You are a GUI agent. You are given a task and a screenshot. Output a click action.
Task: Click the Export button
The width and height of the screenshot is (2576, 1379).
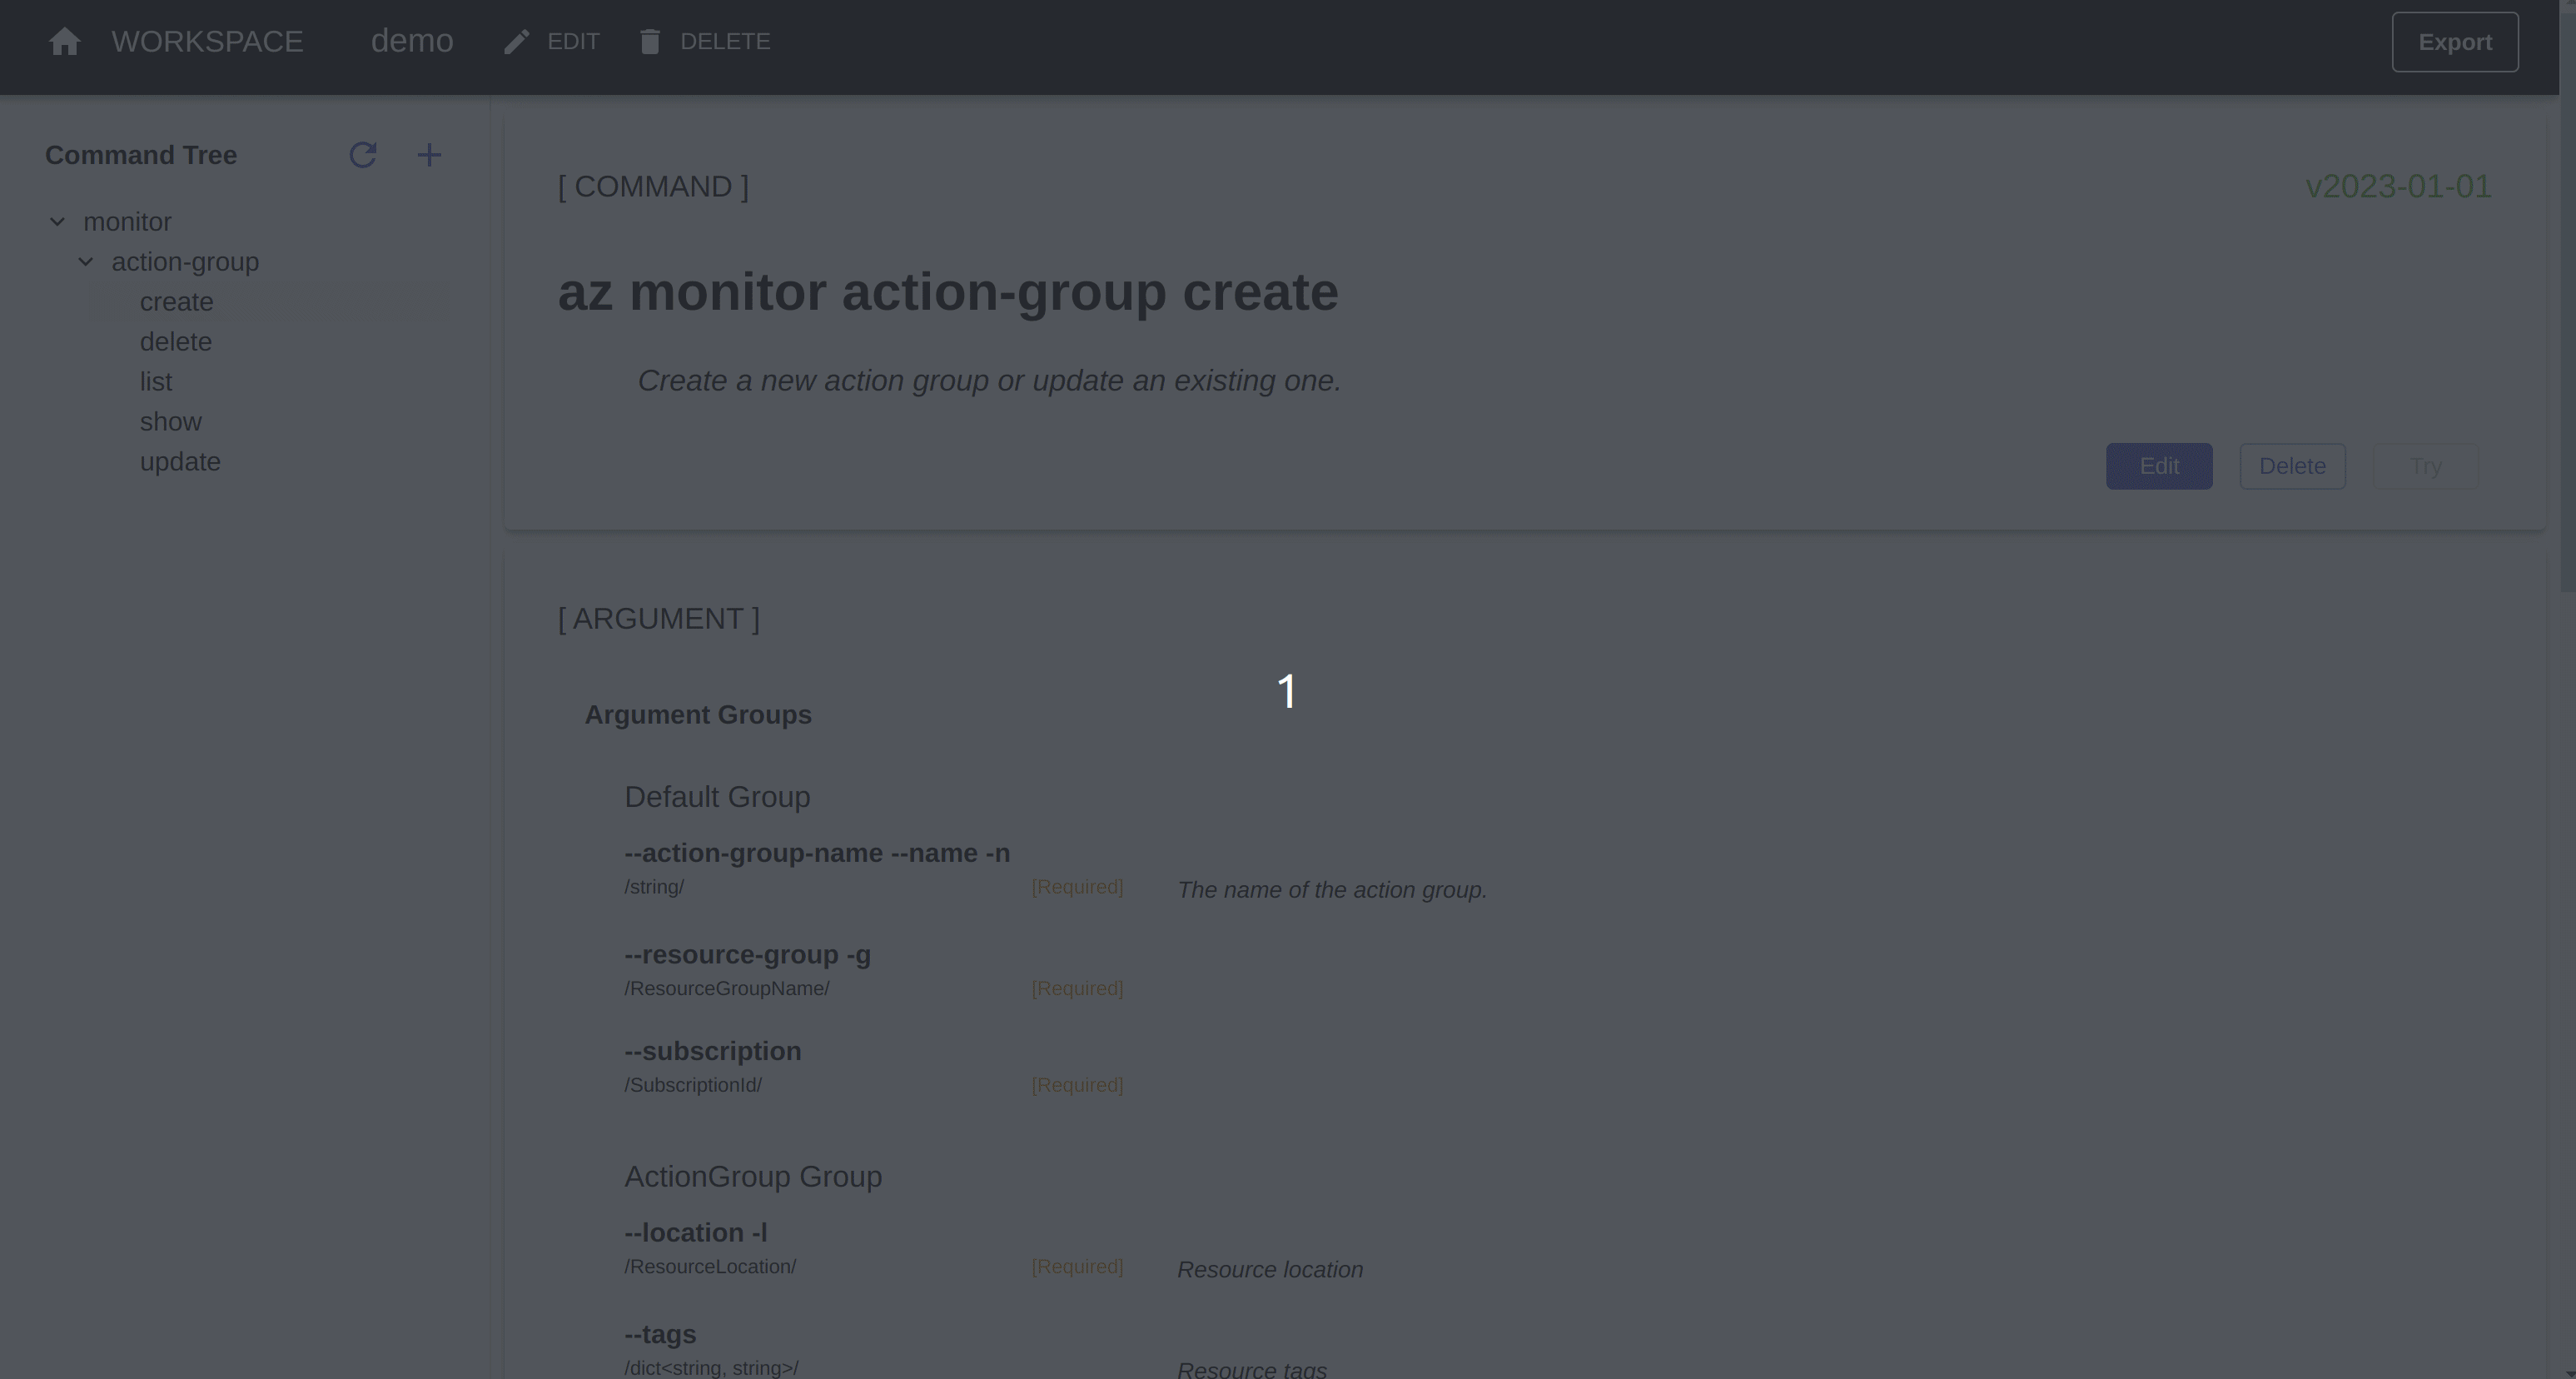click(x=2455, y=42)
